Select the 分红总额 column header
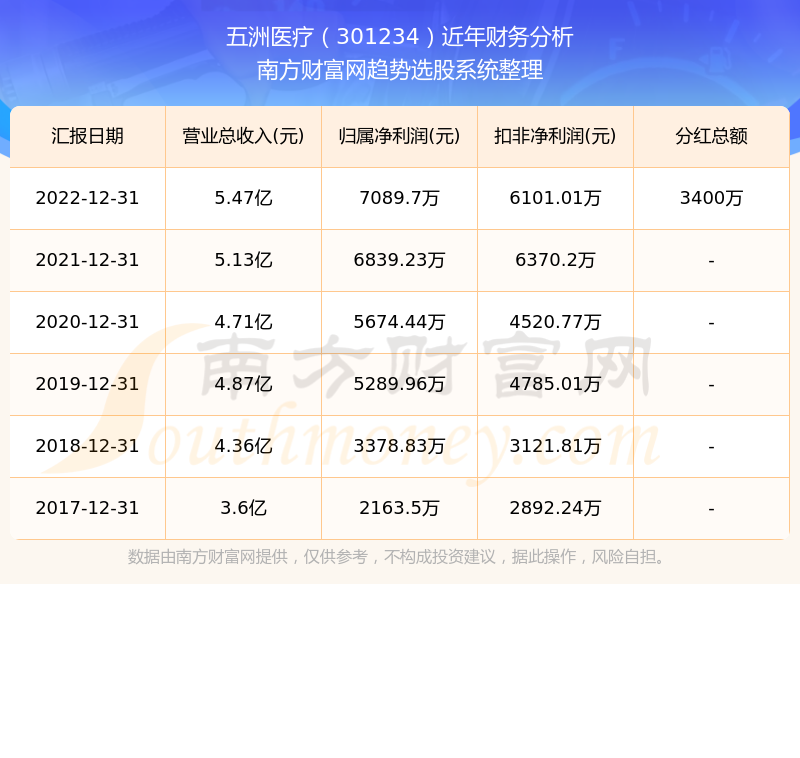This screenshot has height=758, width=800. (x=711, y=136)
